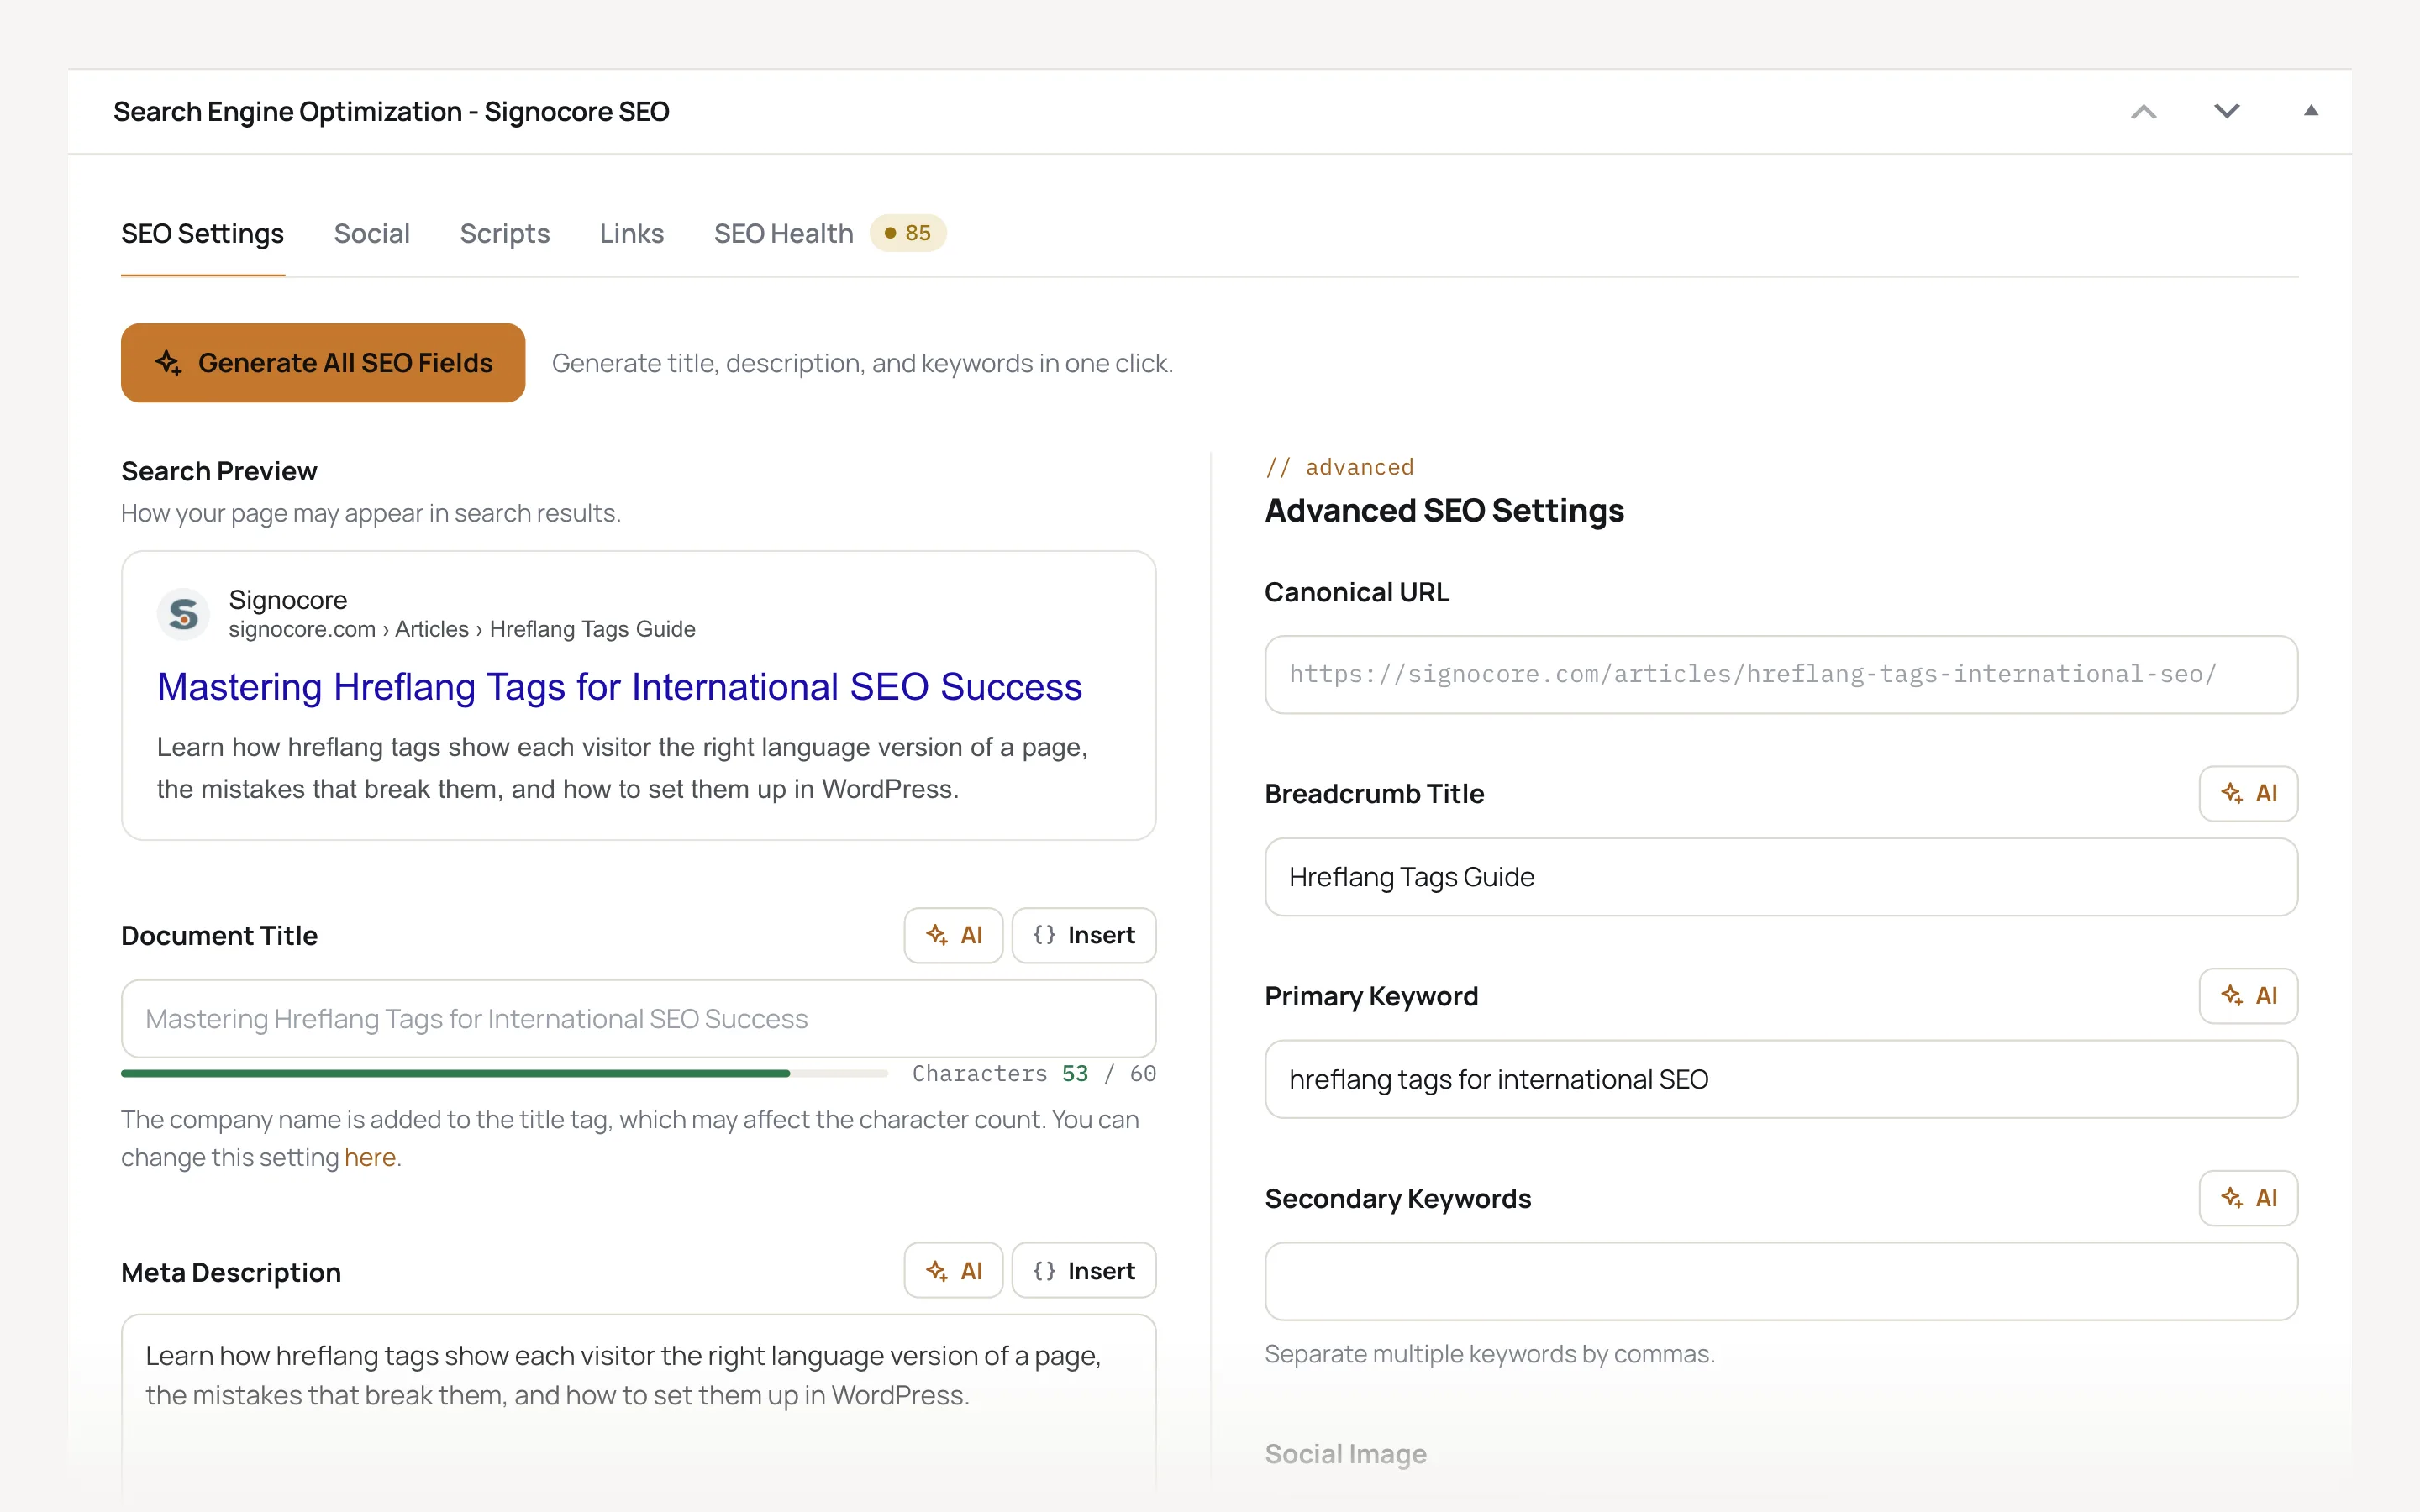The height and width of the screenshot is (1512, 2420).
Task: Open the SEO Health tab
Action: tap(783, 233)
